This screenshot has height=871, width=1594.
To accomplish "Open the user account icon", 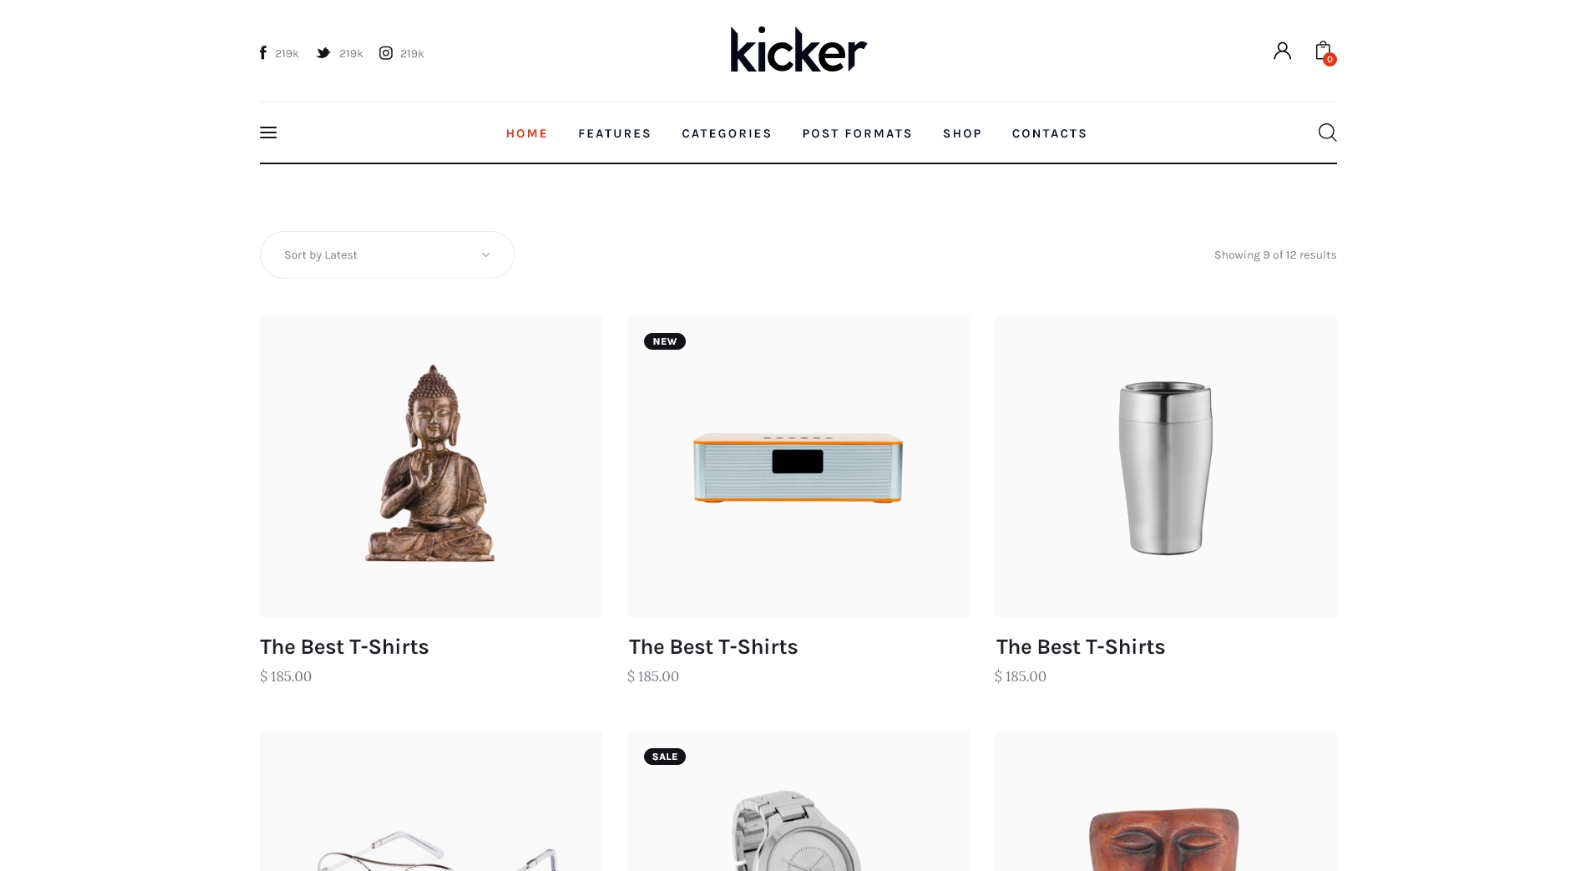I will [x=1282, y=51].
